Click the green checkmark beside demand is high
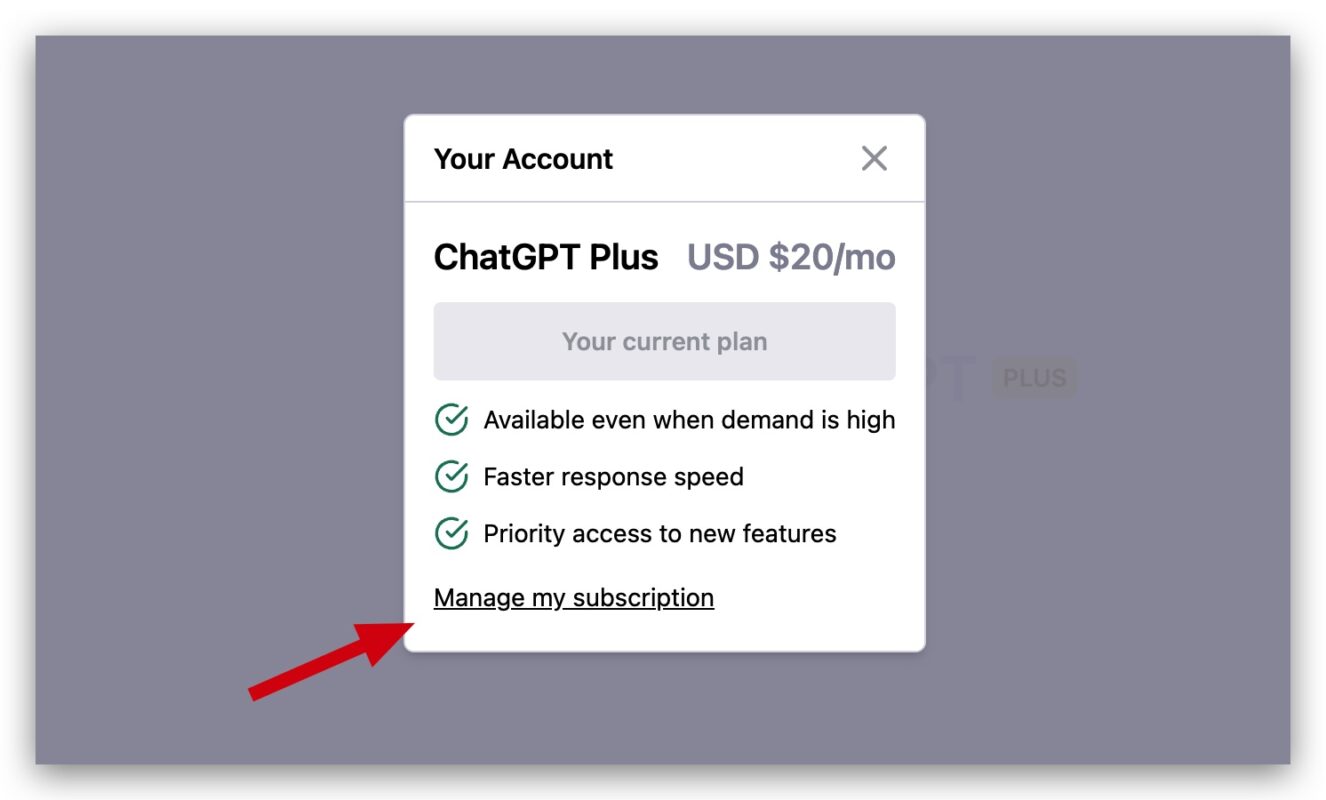This screenshot has height=800, width=1326. [x=451, y=420]
